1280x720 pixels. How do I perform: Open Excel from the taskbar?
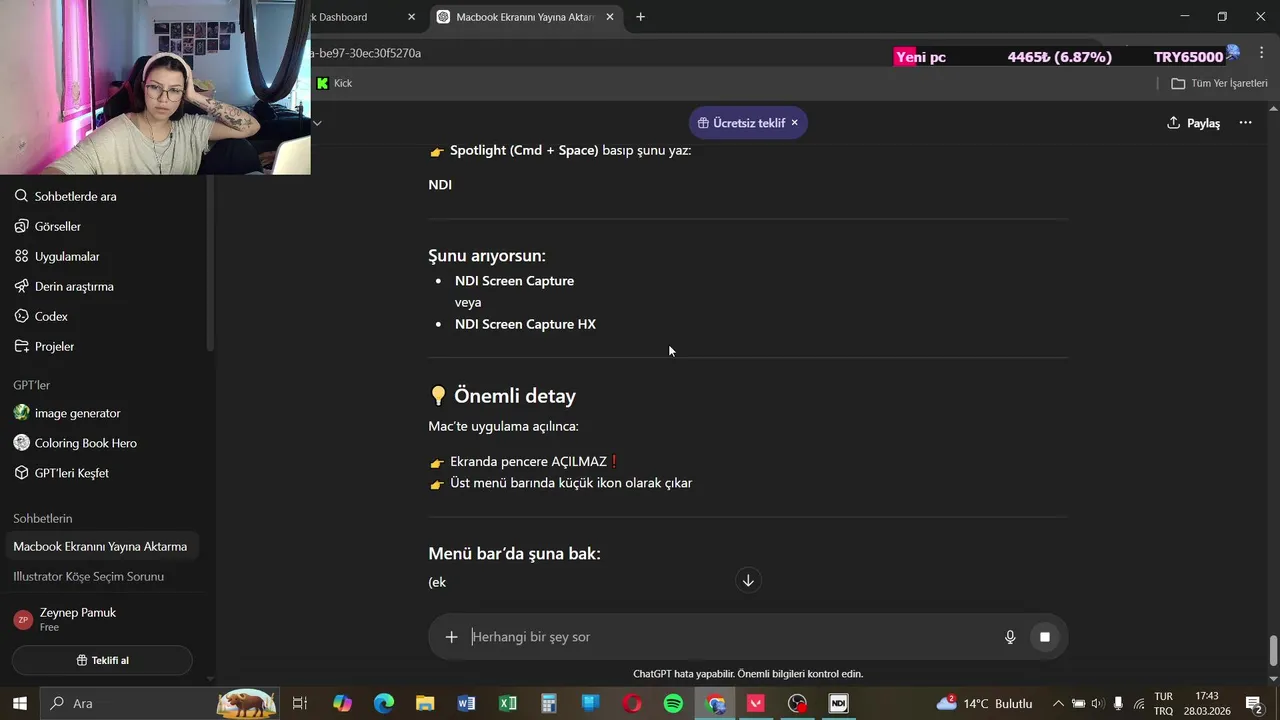pos(507,703)
